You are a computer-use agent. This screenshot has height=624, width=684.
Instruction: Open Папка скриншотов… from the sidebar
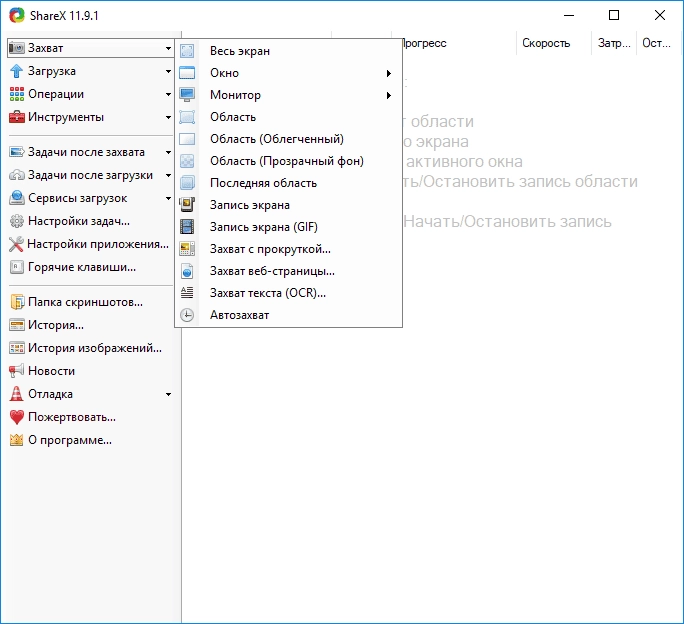click(90, 302)
